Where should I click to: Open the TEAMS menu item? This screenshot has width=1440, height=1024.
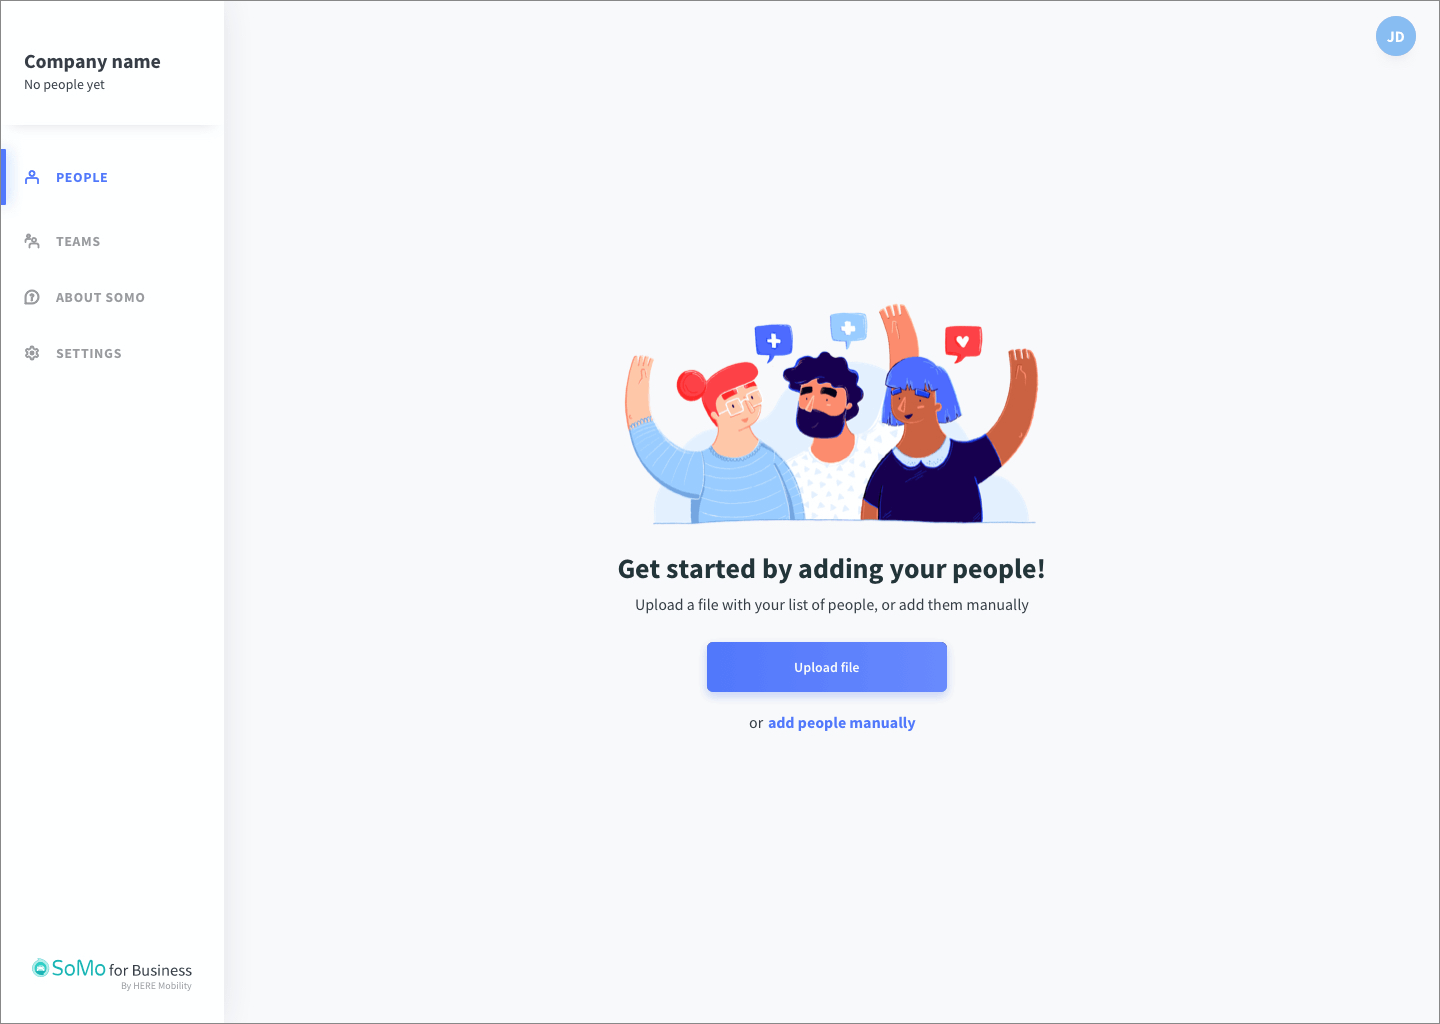(78, 241)
